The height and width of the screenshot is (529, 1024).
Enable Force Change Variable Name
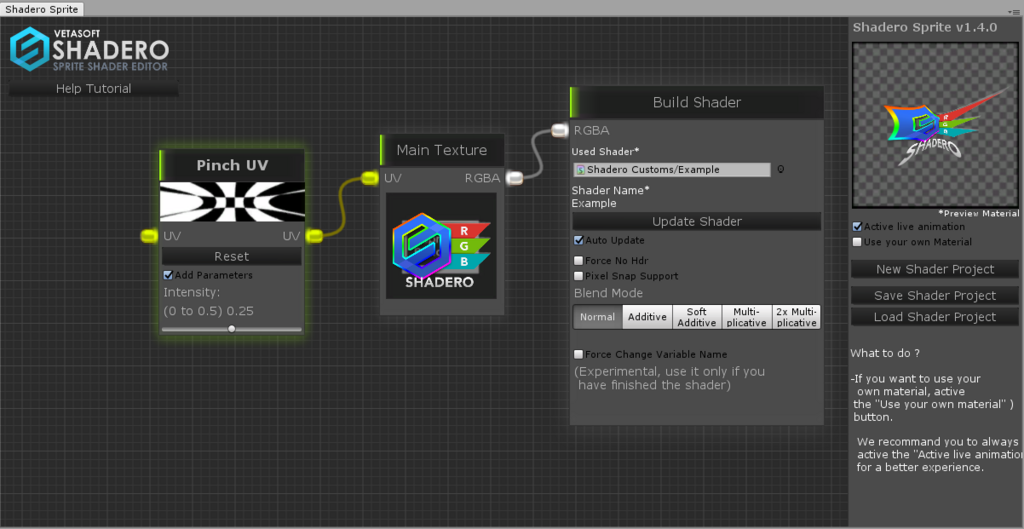coord(578,355)
